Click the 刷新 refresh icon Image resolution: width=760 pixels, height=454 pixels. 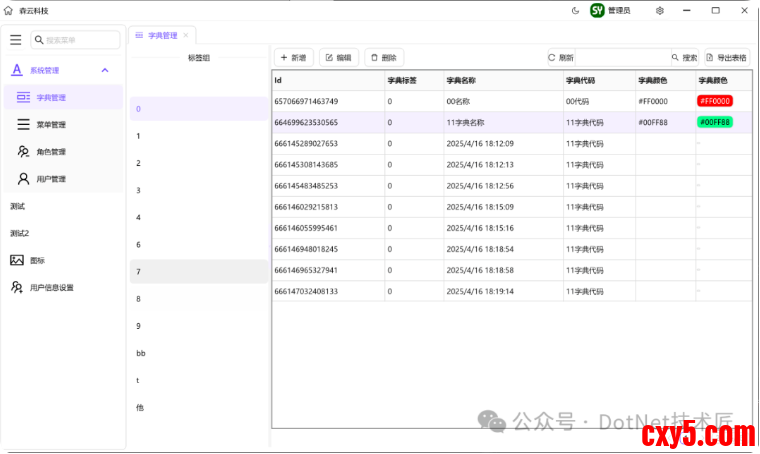[551, 58]
